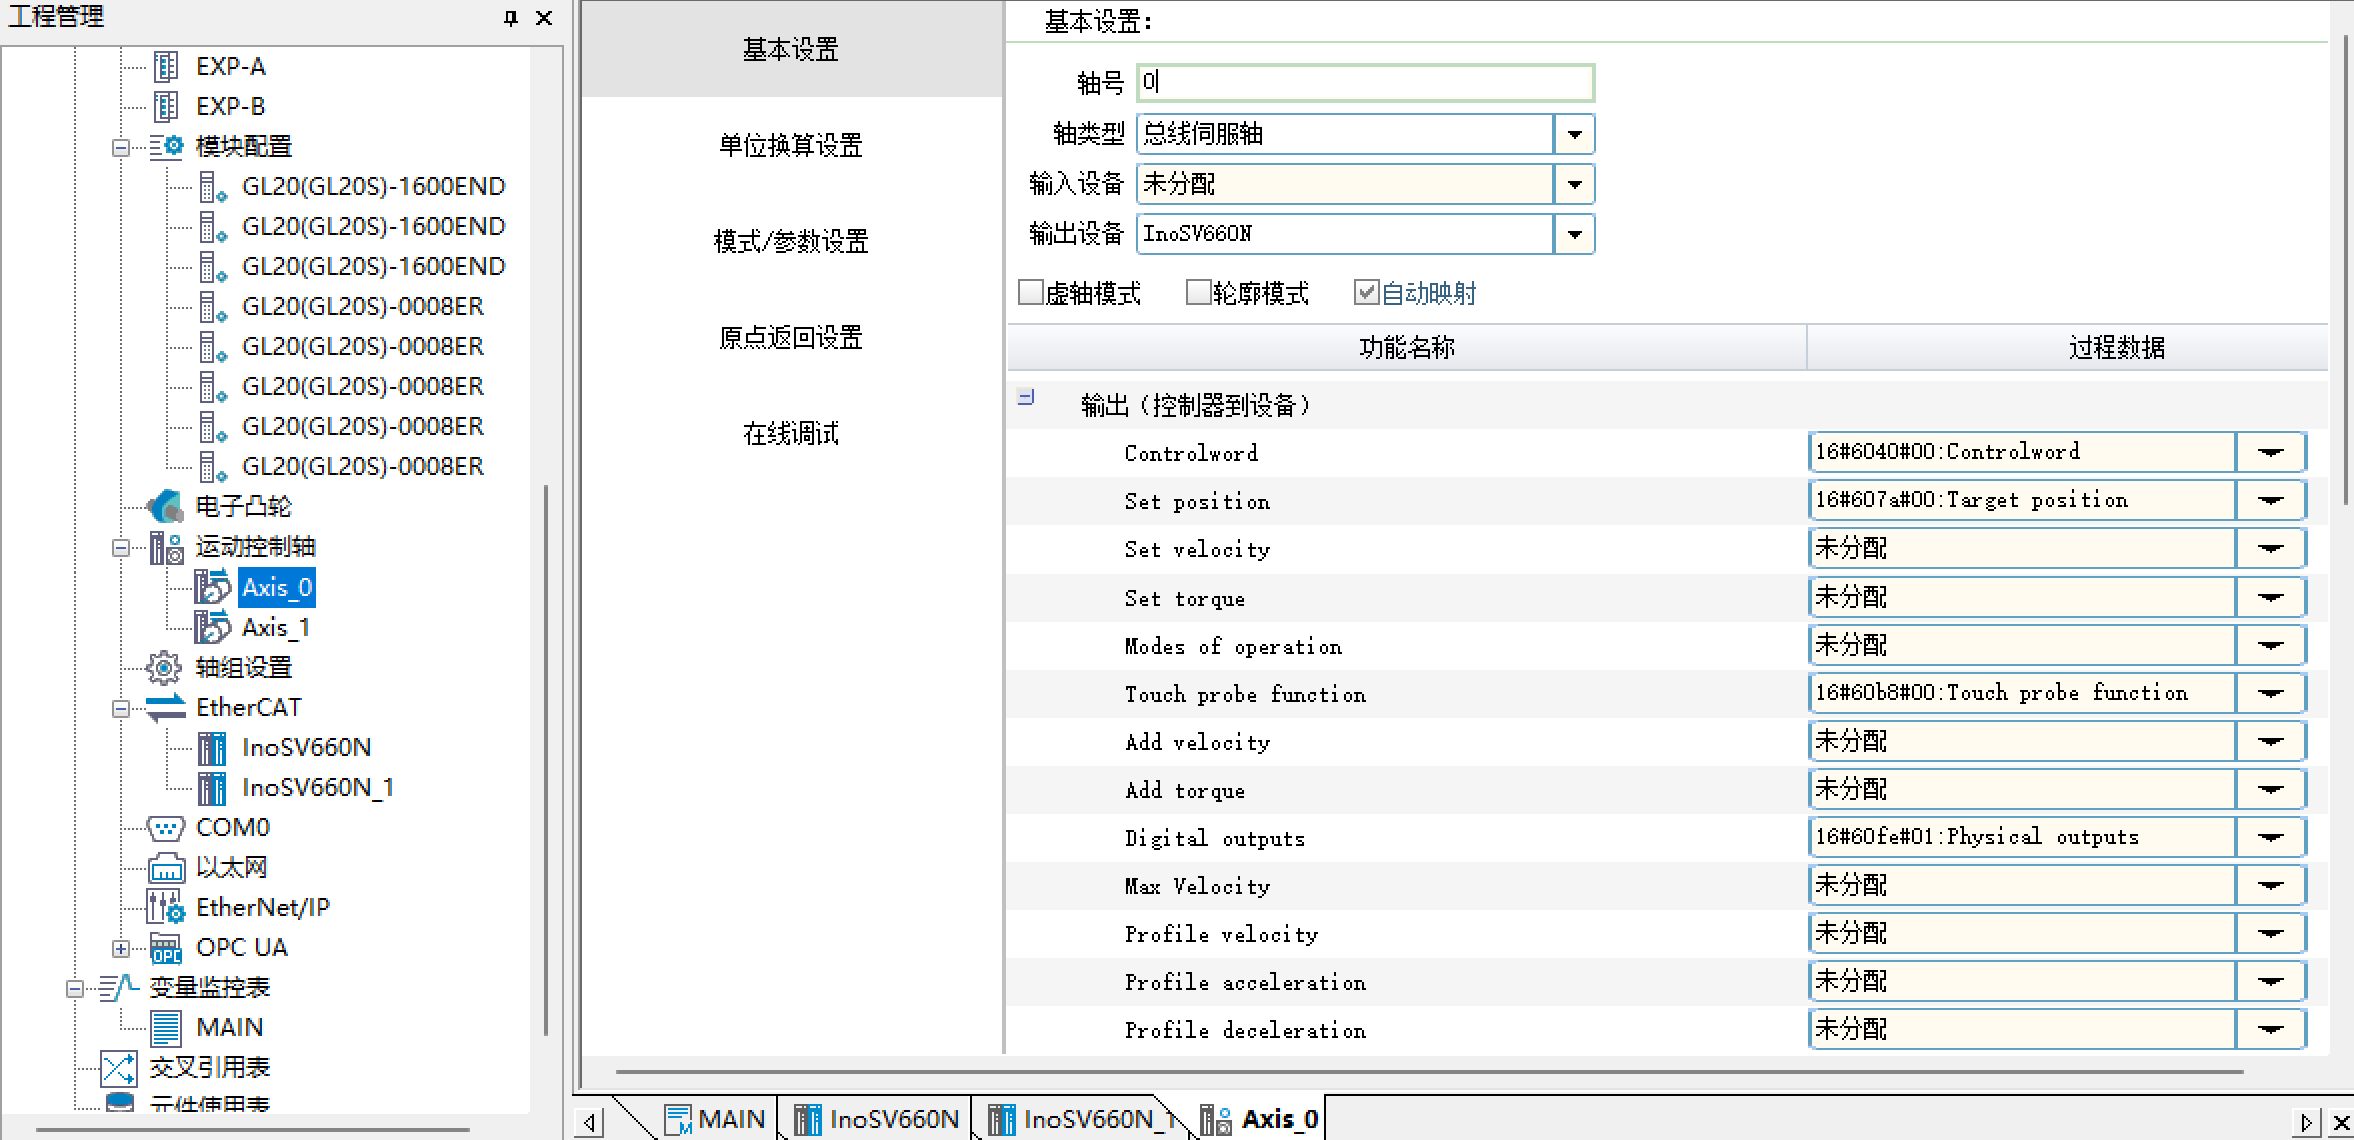Screen dimensions: 2354x1140
Task: Click the 以太网 network icon
Action: click(x=166, y=868)
